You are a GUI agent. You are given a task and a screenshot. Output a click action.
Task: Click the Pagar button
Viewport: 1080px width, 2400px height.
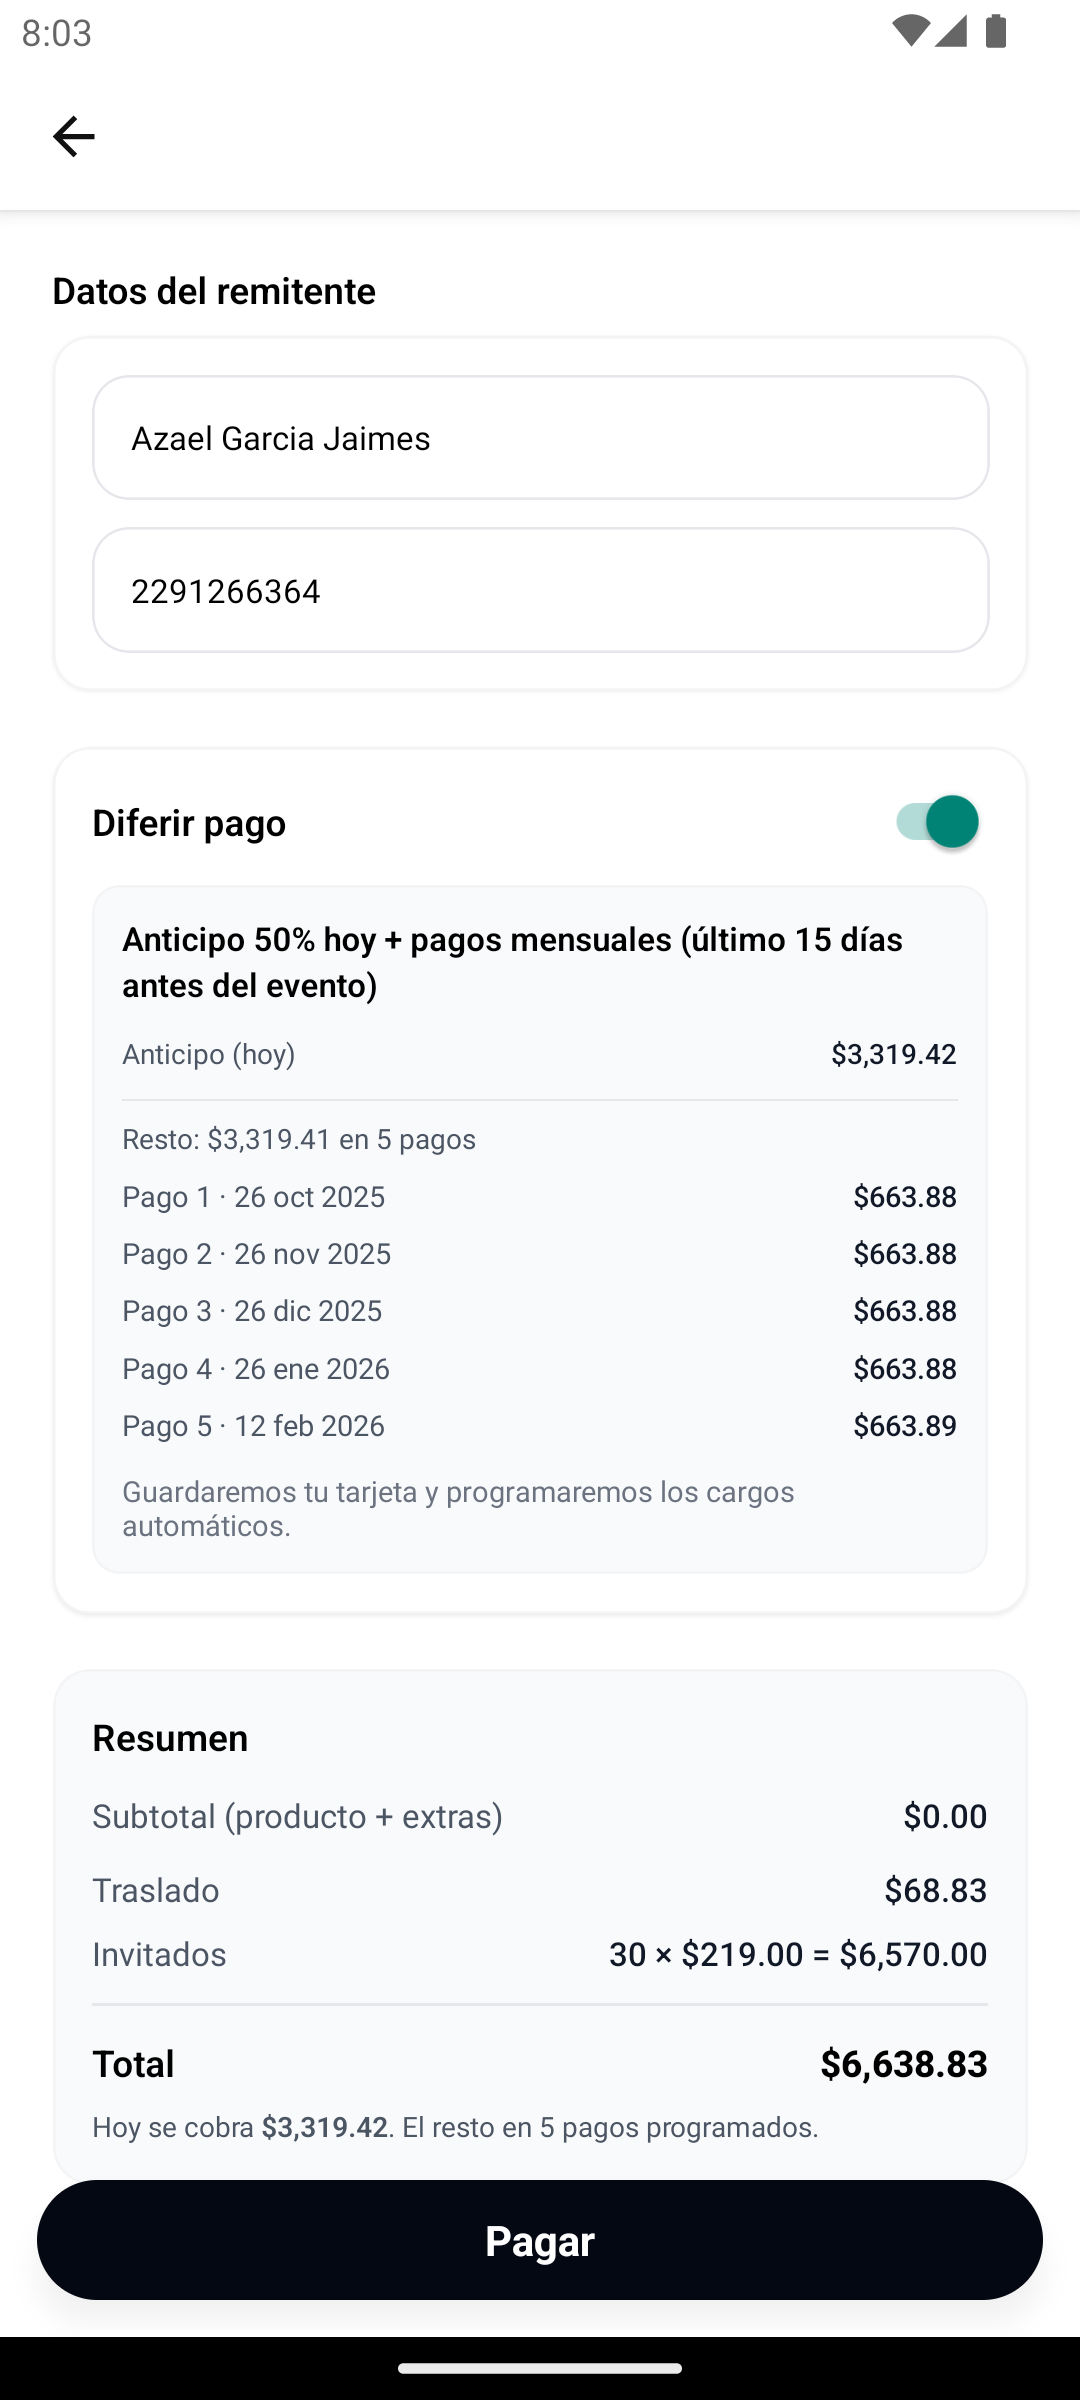tap(540, 2240)
